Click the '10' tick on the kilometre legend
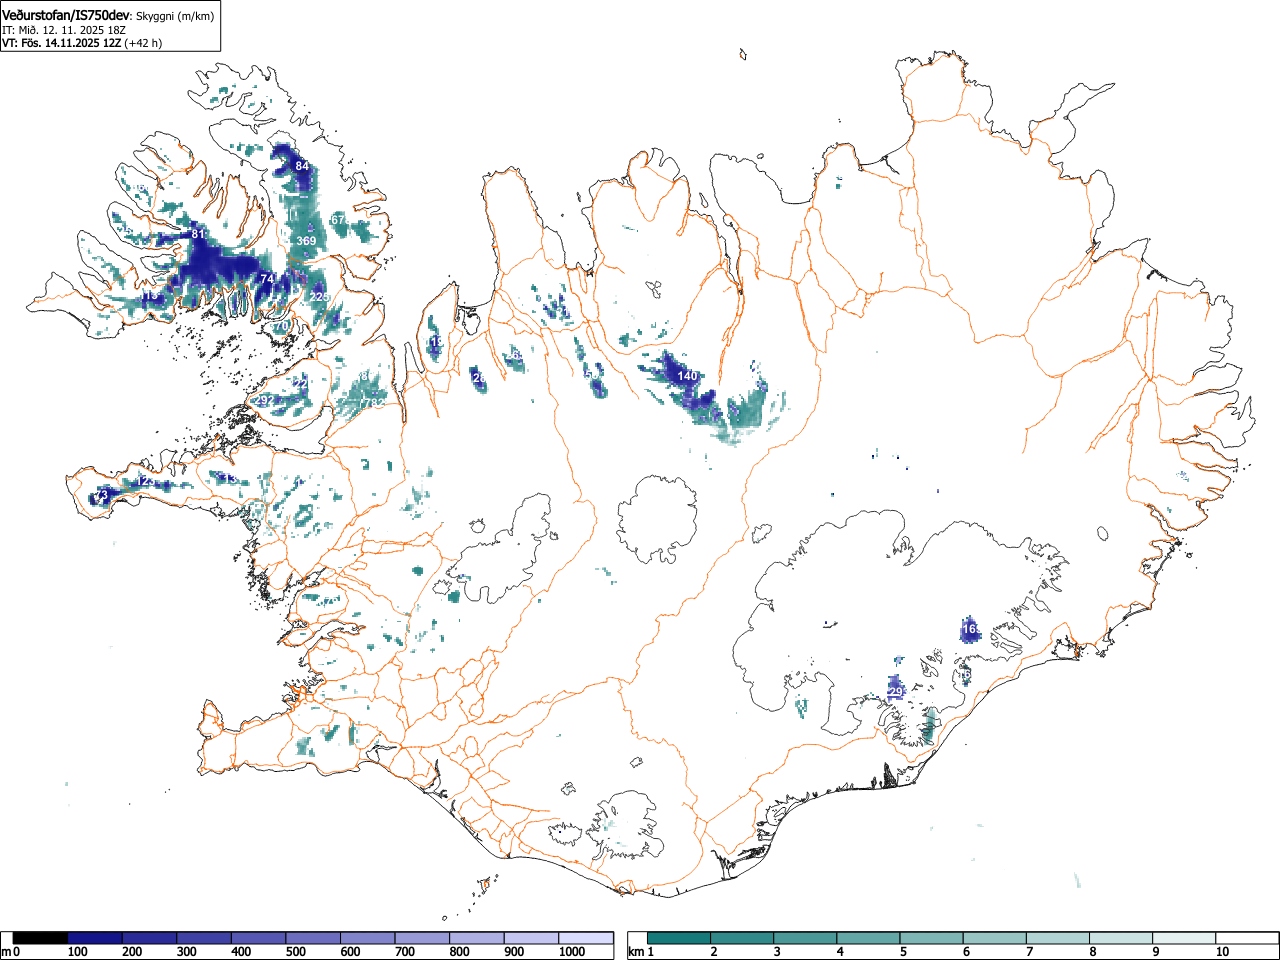 (1221, 952)
